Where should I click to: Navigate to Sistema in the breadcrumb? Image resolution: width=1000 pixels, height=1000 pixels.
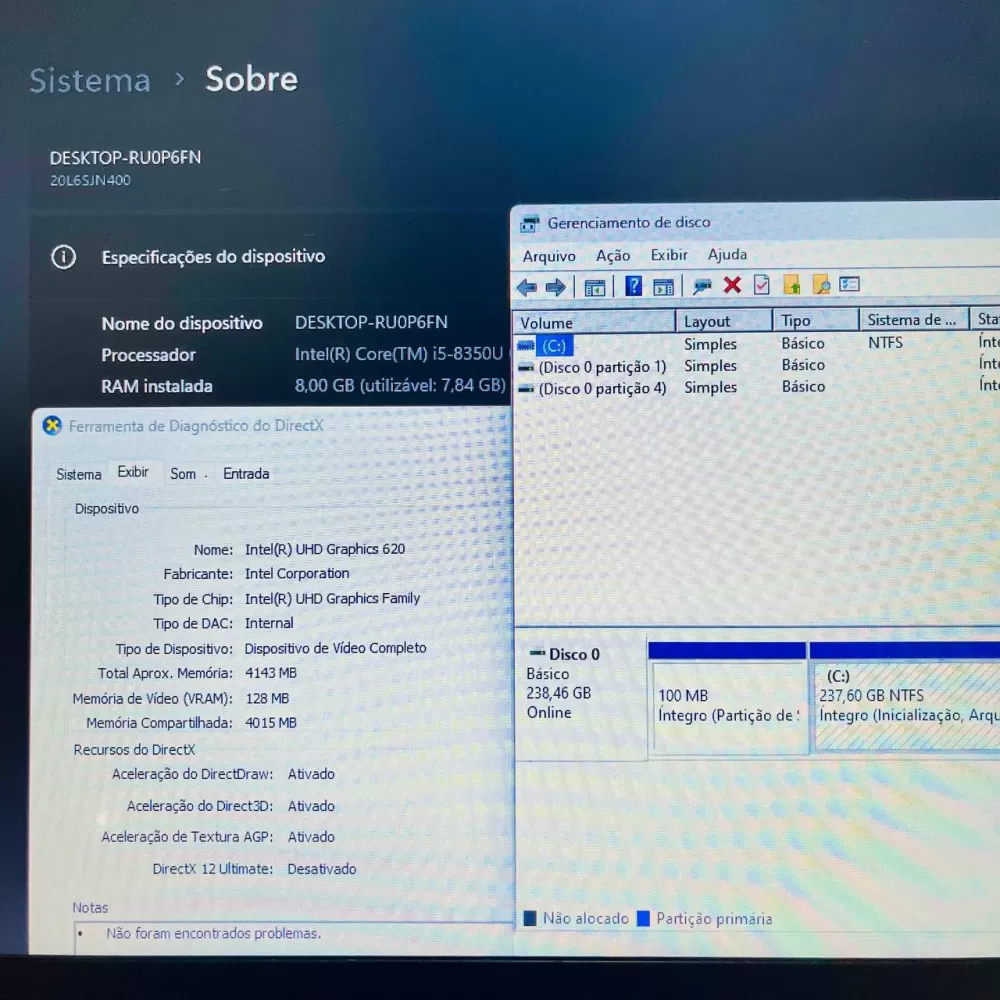(x=90, y=80)
